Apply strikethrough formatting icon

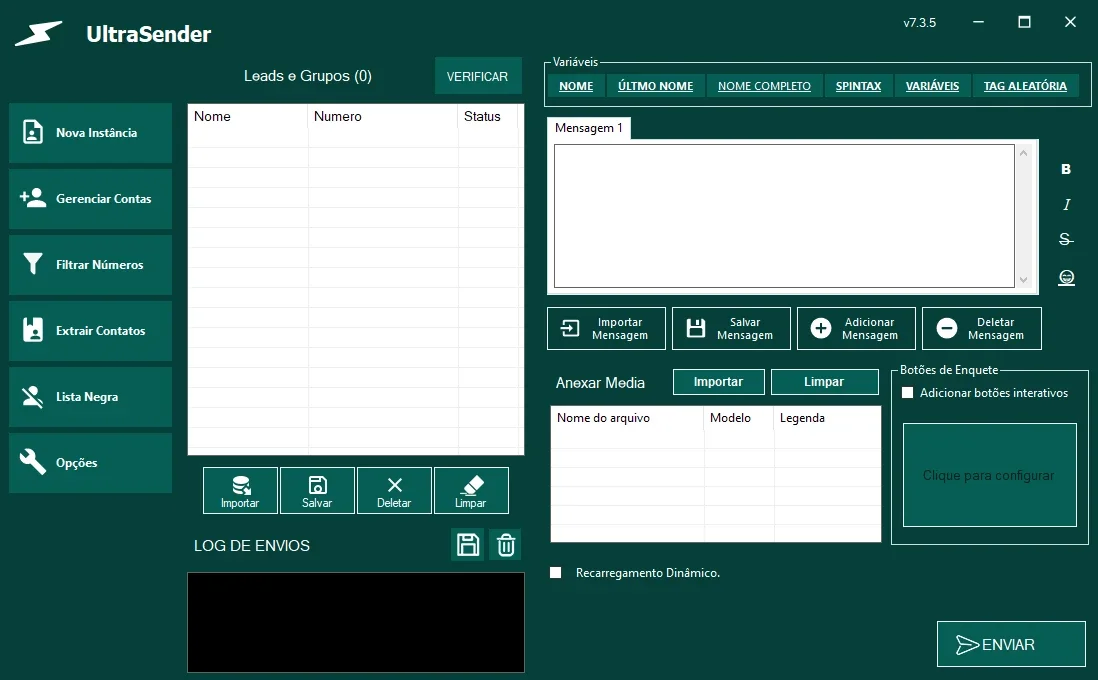pos(1066,240)
